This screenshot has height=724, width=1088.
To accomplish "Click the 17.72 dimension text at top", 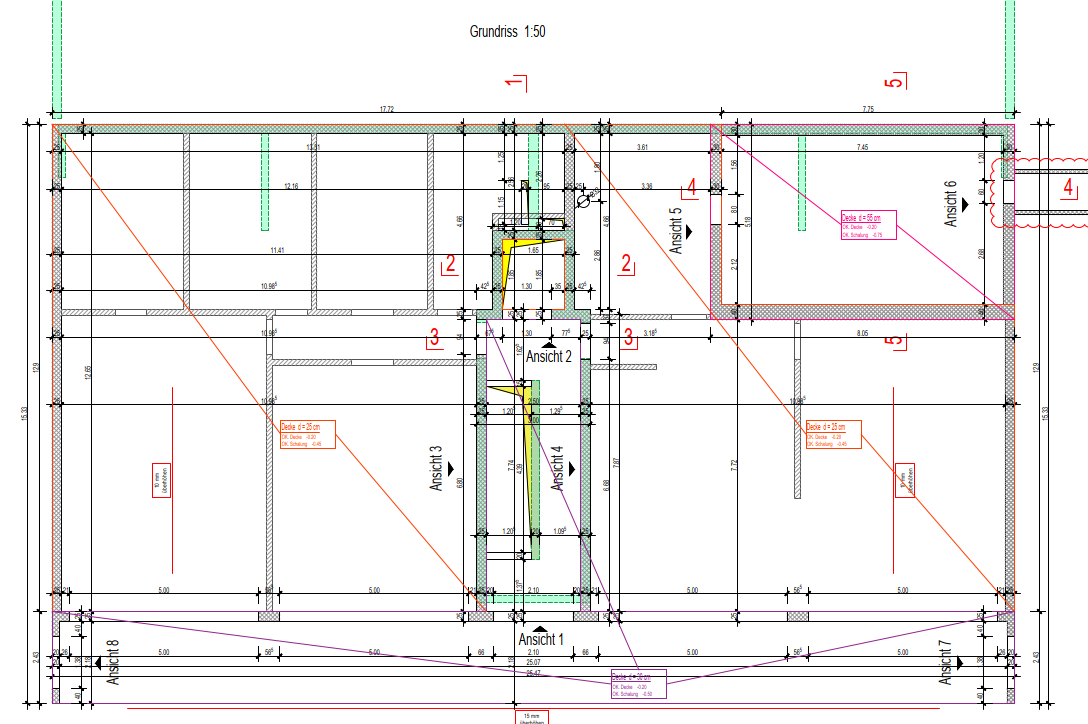I will [x=386, y=109].
